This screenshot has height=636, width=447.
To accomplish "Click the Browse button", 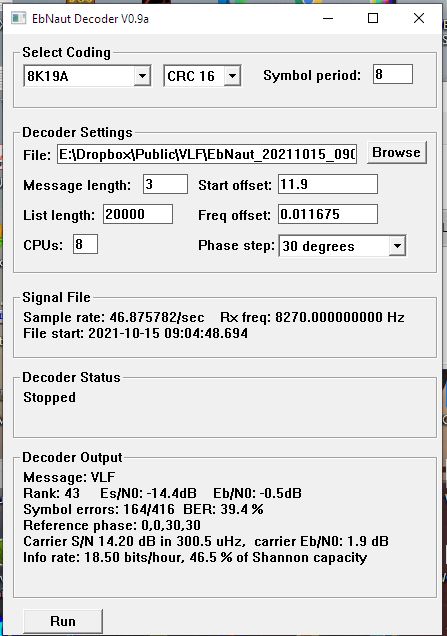I will point(396,153).
